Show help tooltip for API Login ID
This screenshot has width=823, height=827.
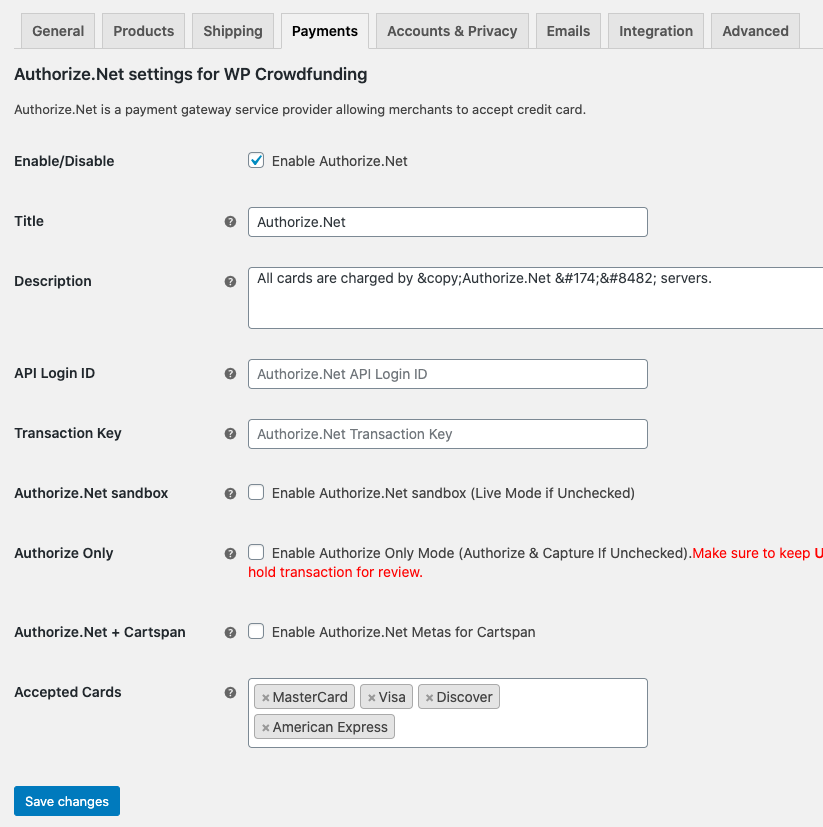click(x=230, y=373)
